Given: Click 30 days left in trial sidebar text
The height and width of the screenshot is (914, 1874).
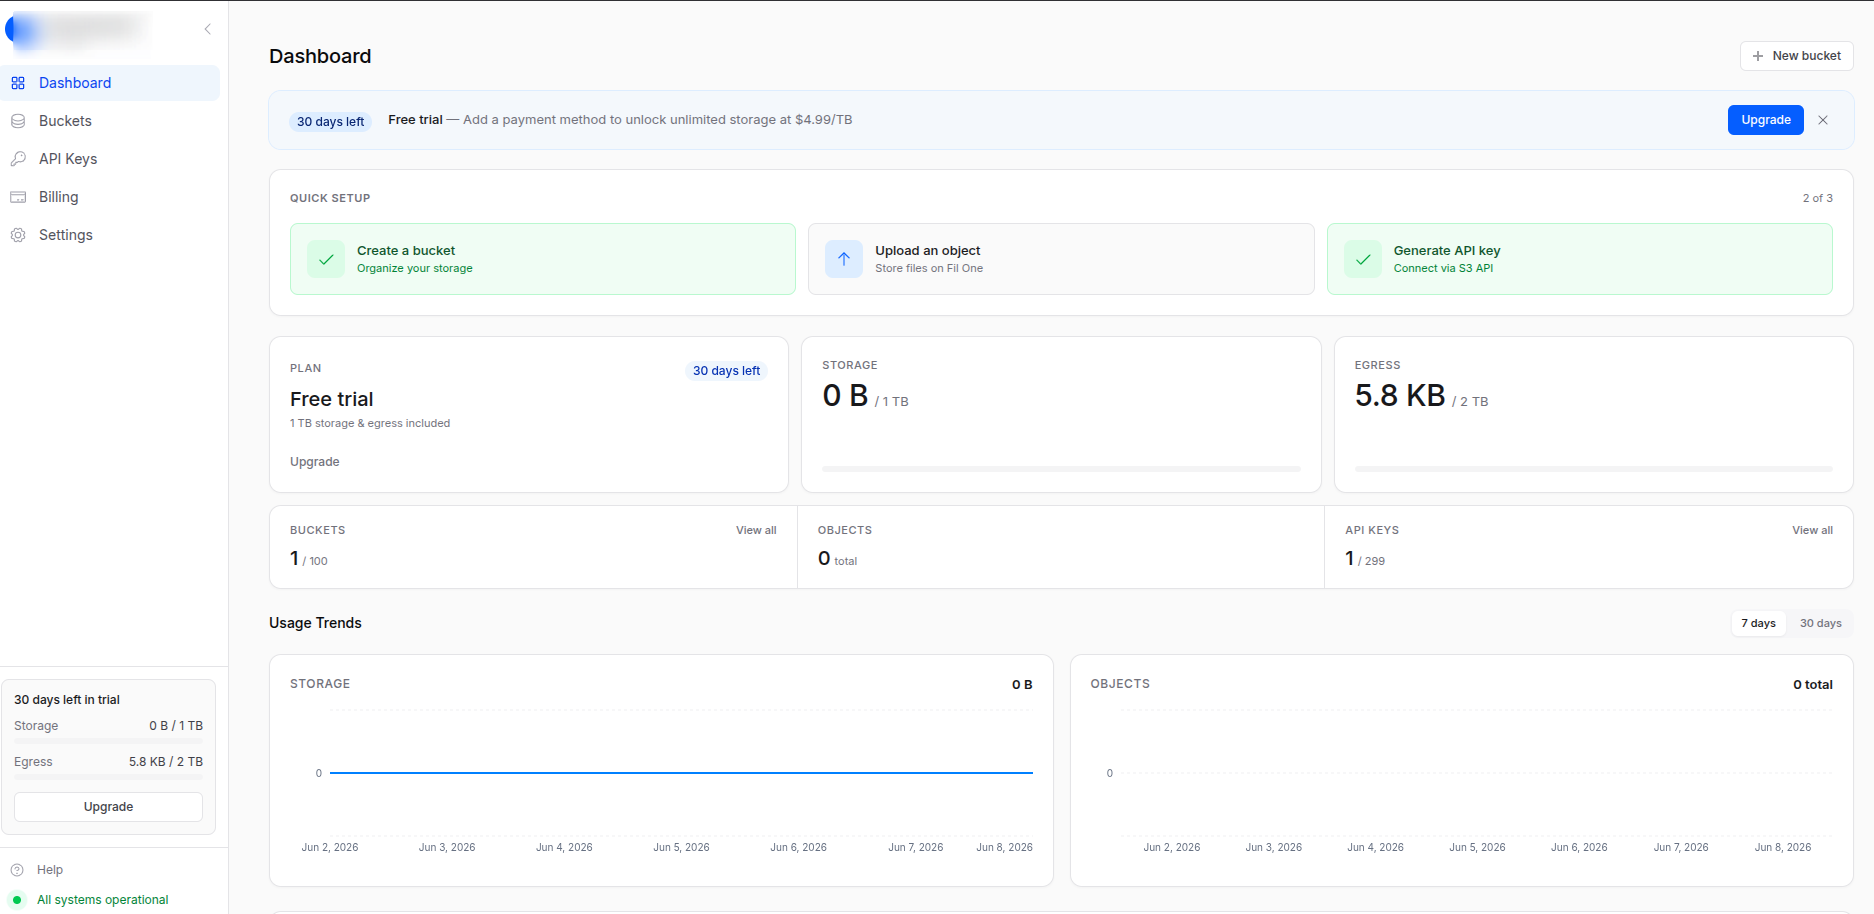Looking at the screenshot, I should (67, 700).
